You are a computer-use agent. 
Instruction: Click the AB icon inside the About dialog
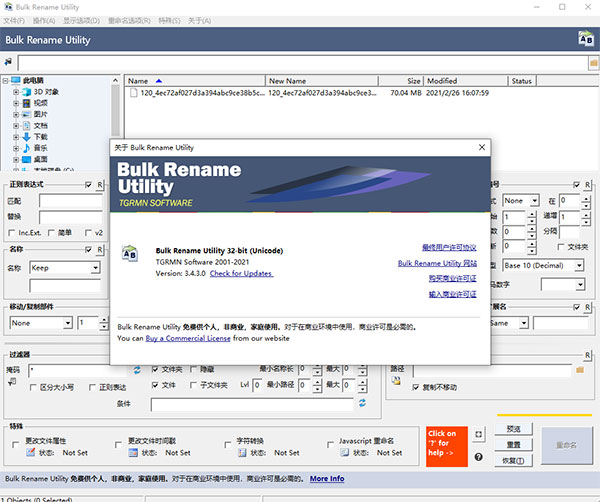click(x=130, y=253)
